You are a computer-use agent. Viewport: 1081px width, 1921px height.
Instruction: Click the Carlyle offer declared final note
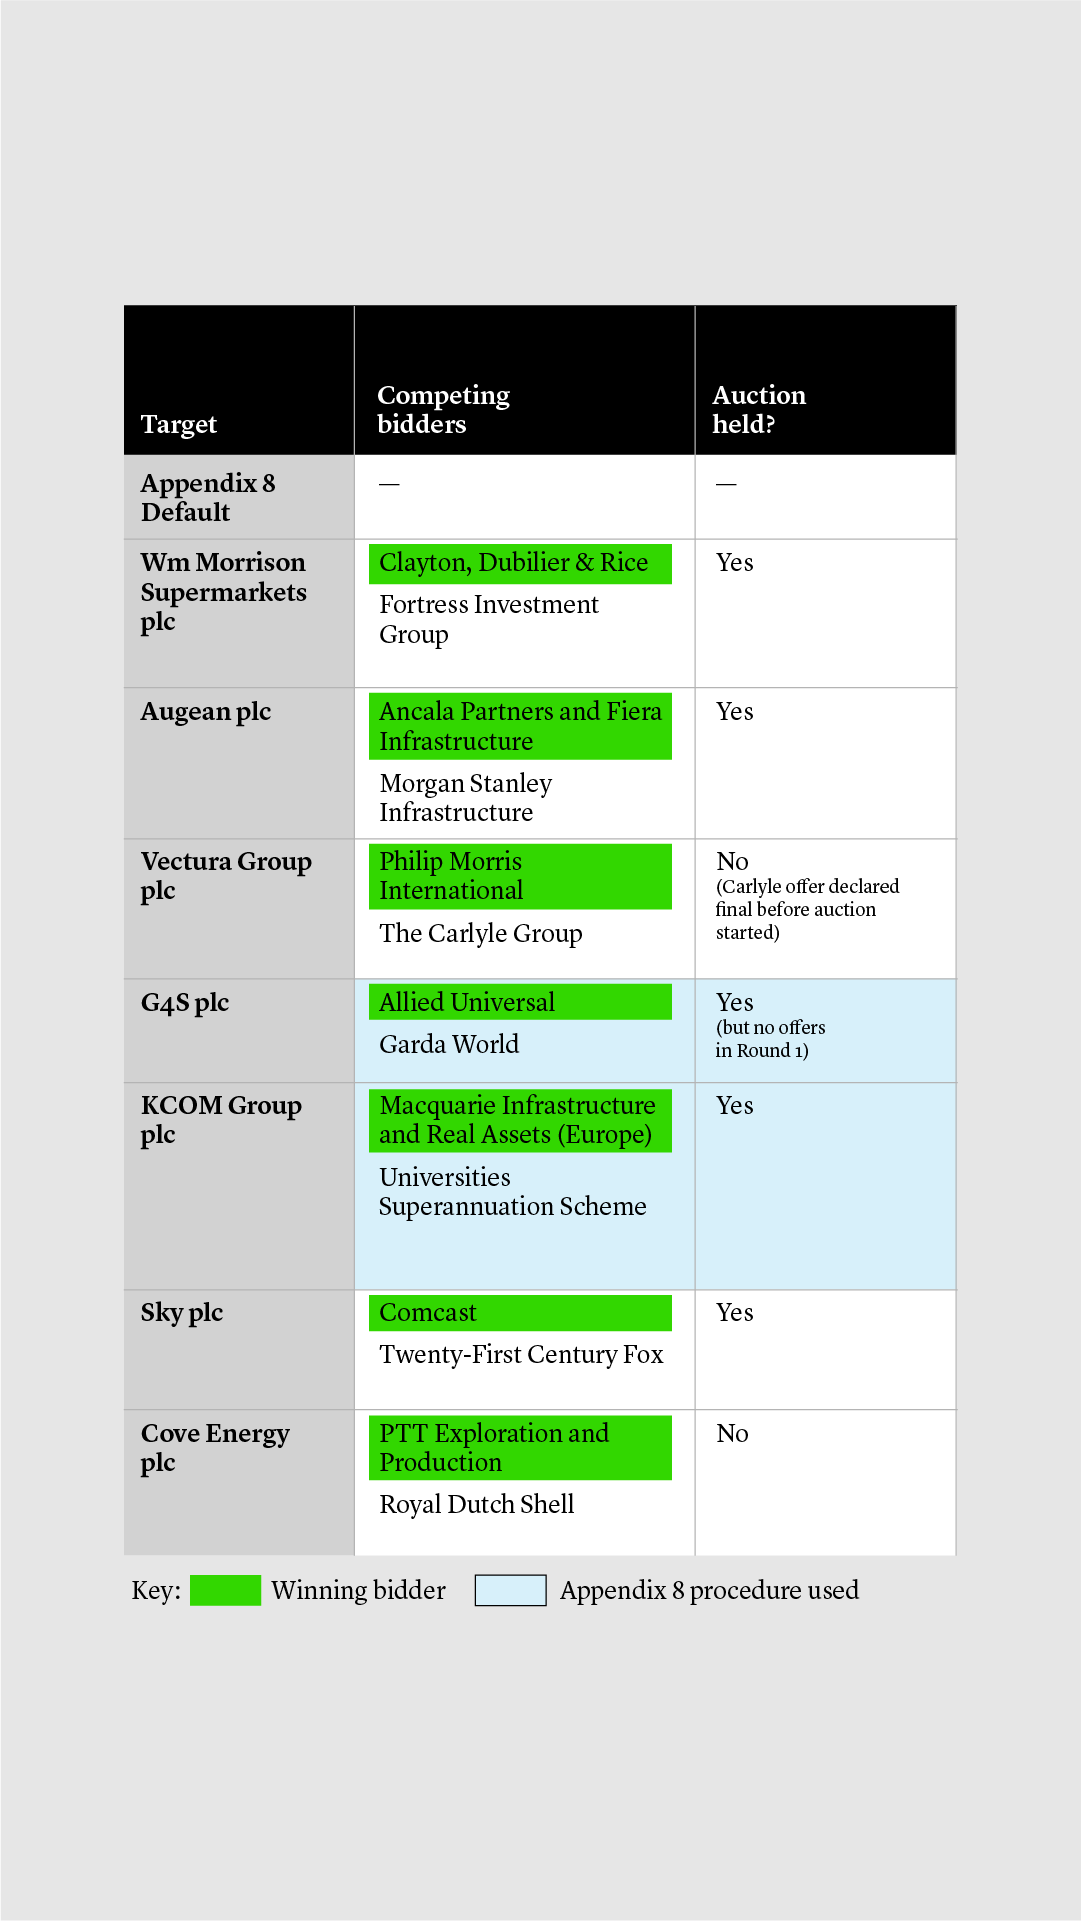tap(806, 909)
